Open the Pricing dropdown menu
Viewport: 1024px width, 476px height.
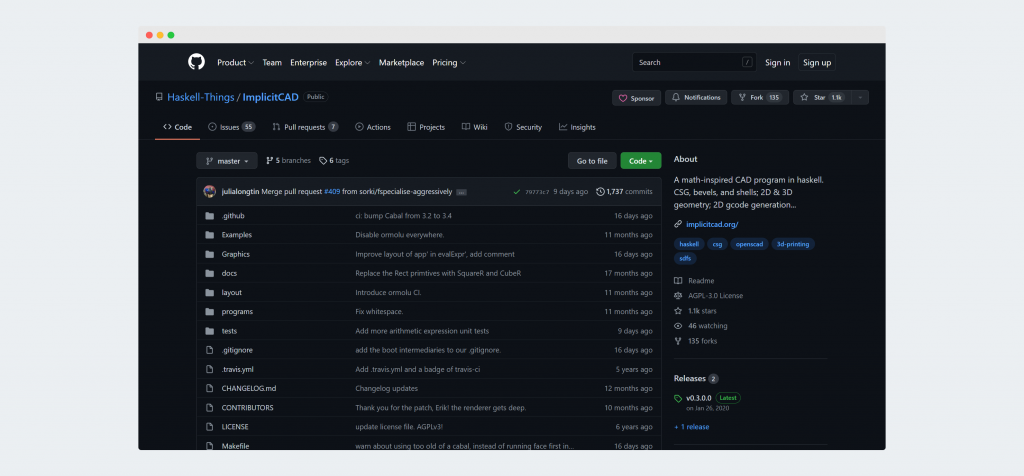pos(449,63)
